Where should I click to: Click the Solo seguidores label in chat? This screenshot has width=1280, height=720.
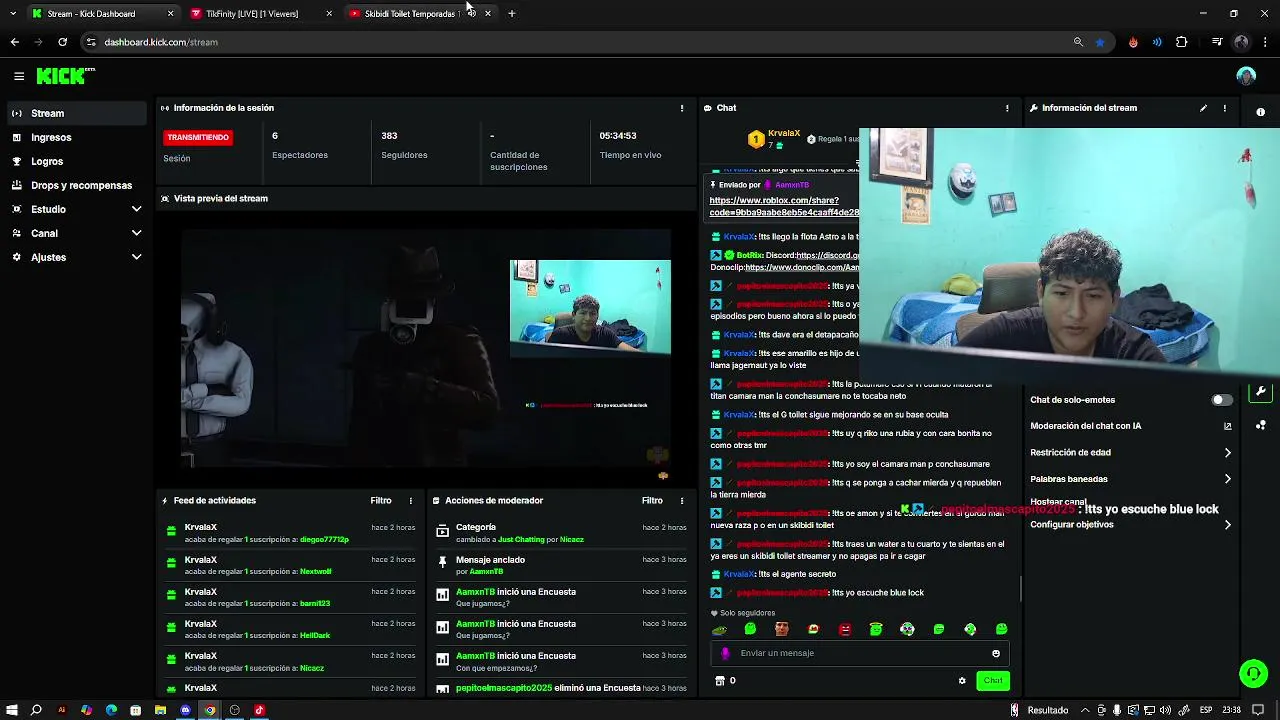point(747,613)
